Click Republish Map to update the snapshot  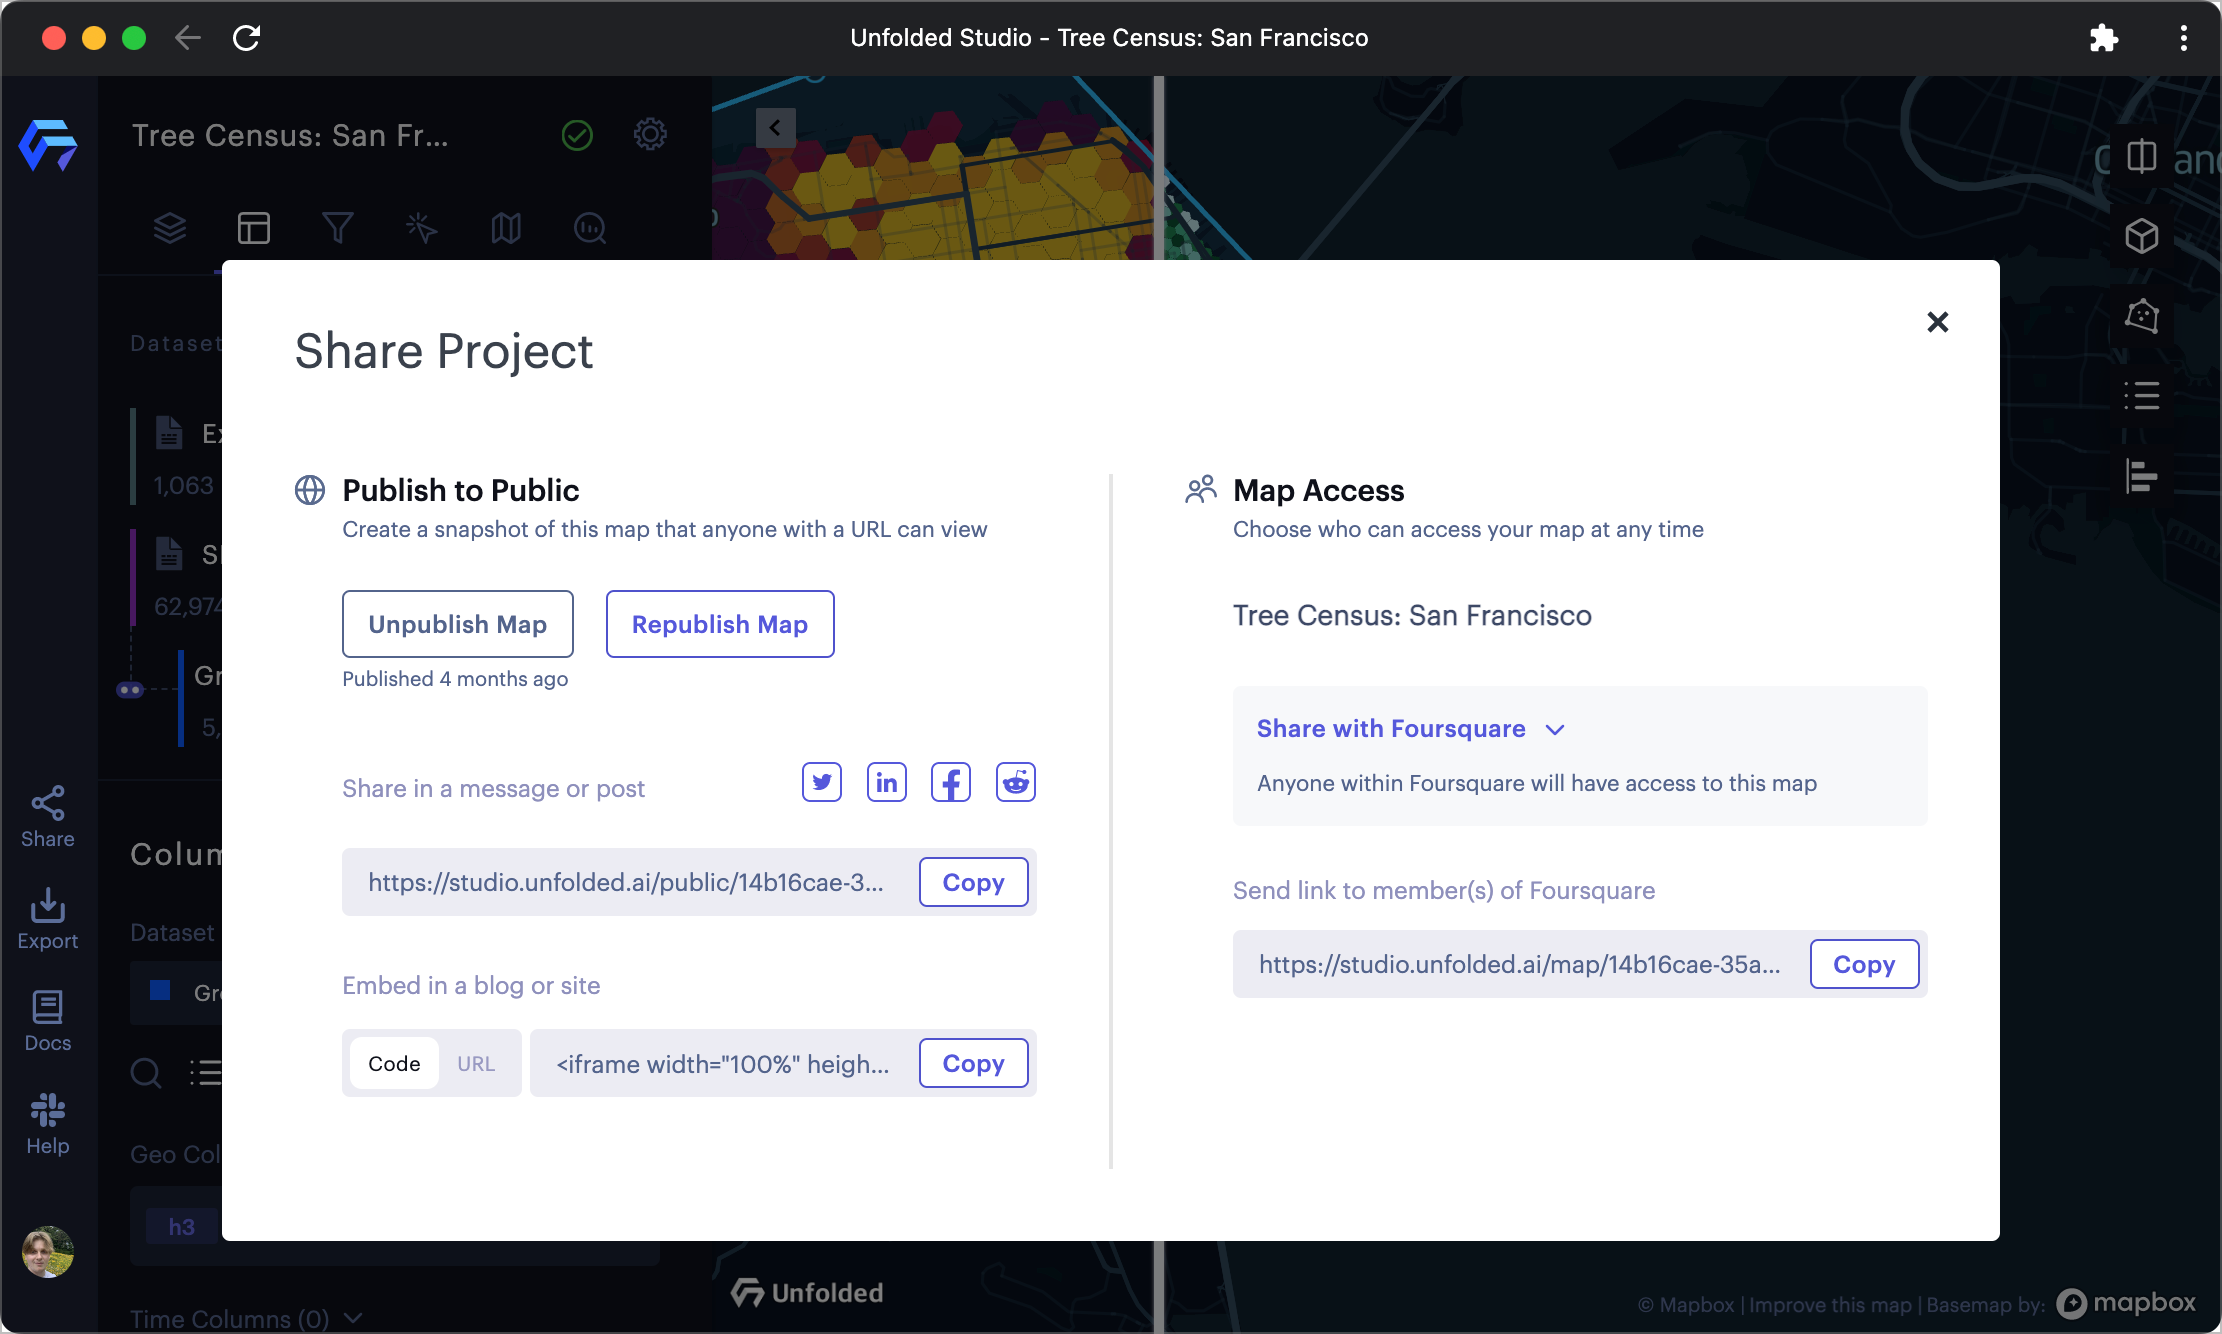click(719, 623)
